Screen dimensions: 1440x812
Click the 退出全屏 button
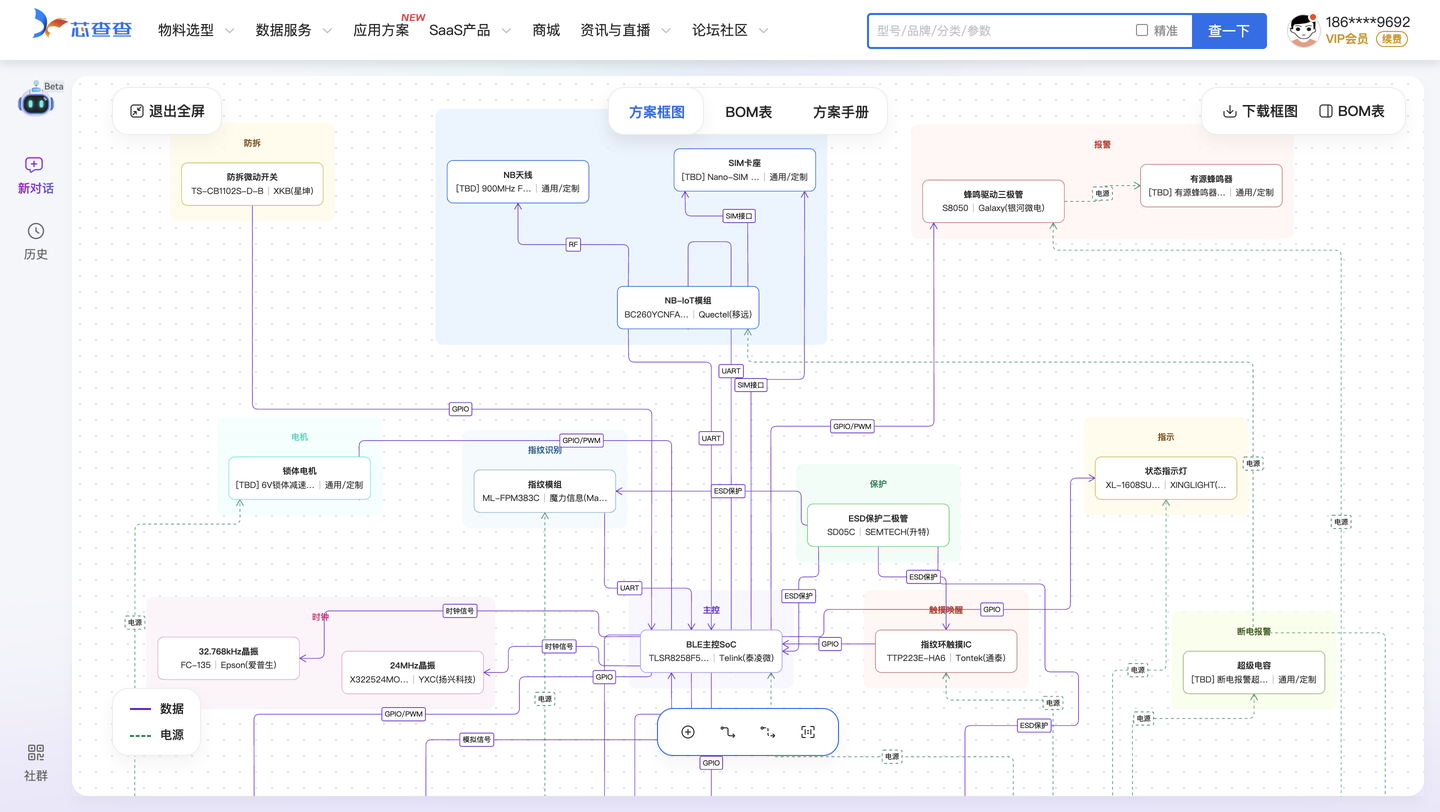pos(167,111)
